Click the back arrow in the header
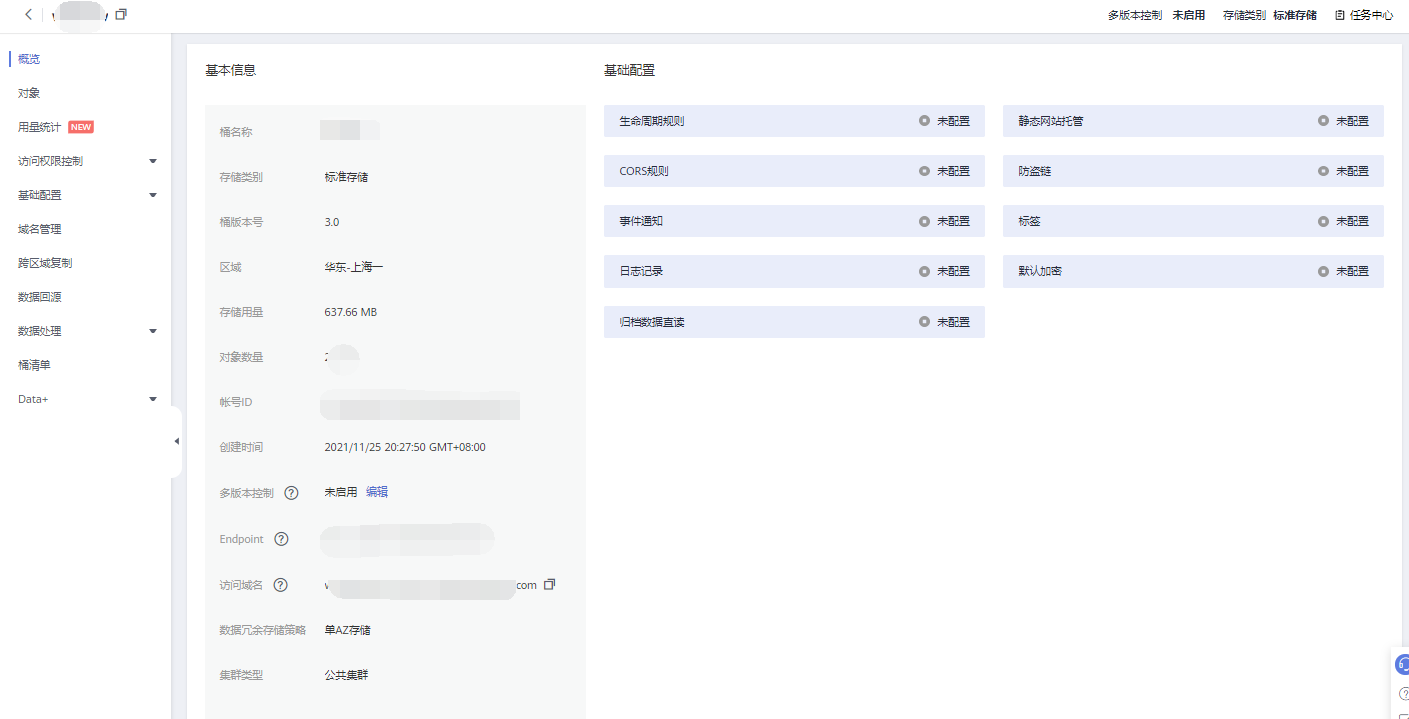This screenshot has width=1409, height=719. click(x=28, y=15)
